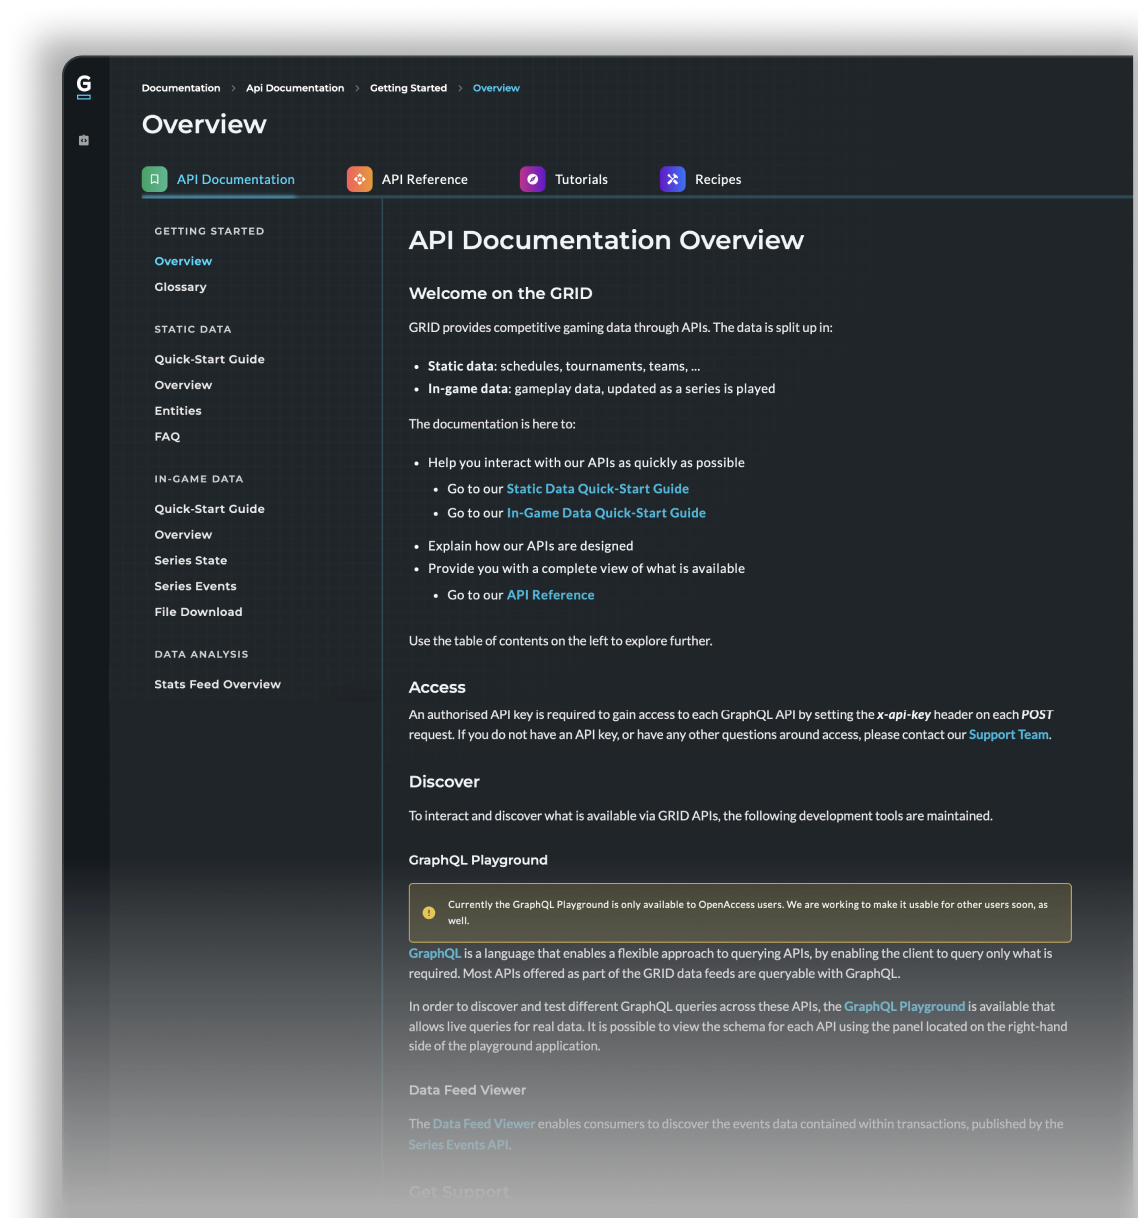The height and width of the screenshot is (1218, 1138).
Task: Navigate to the Documentation breadcrumb
Action: (x=181, y=88)
